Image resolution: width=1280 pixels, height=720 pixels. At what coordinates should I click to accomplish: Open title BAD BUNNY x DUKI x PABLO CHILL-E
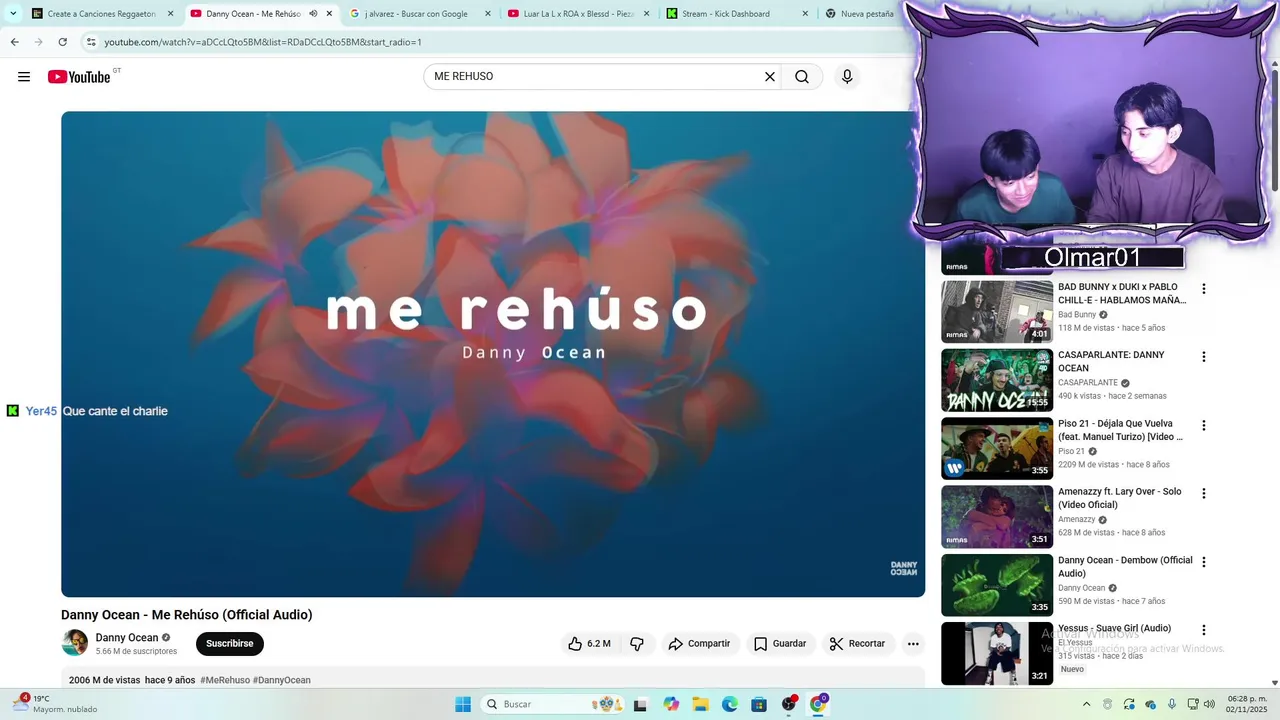(x=1122, y=293)
